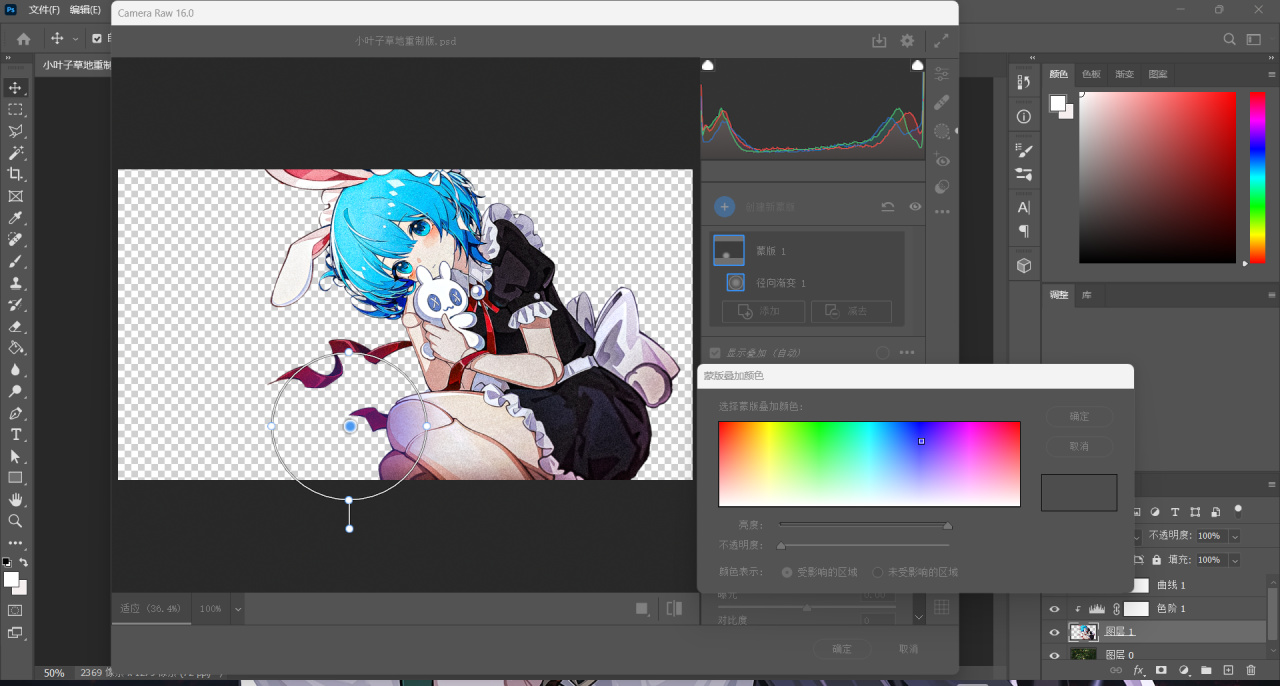Select the Clone Stamp tool
The width and height of the screenshot is (1280, 686).
16,283
